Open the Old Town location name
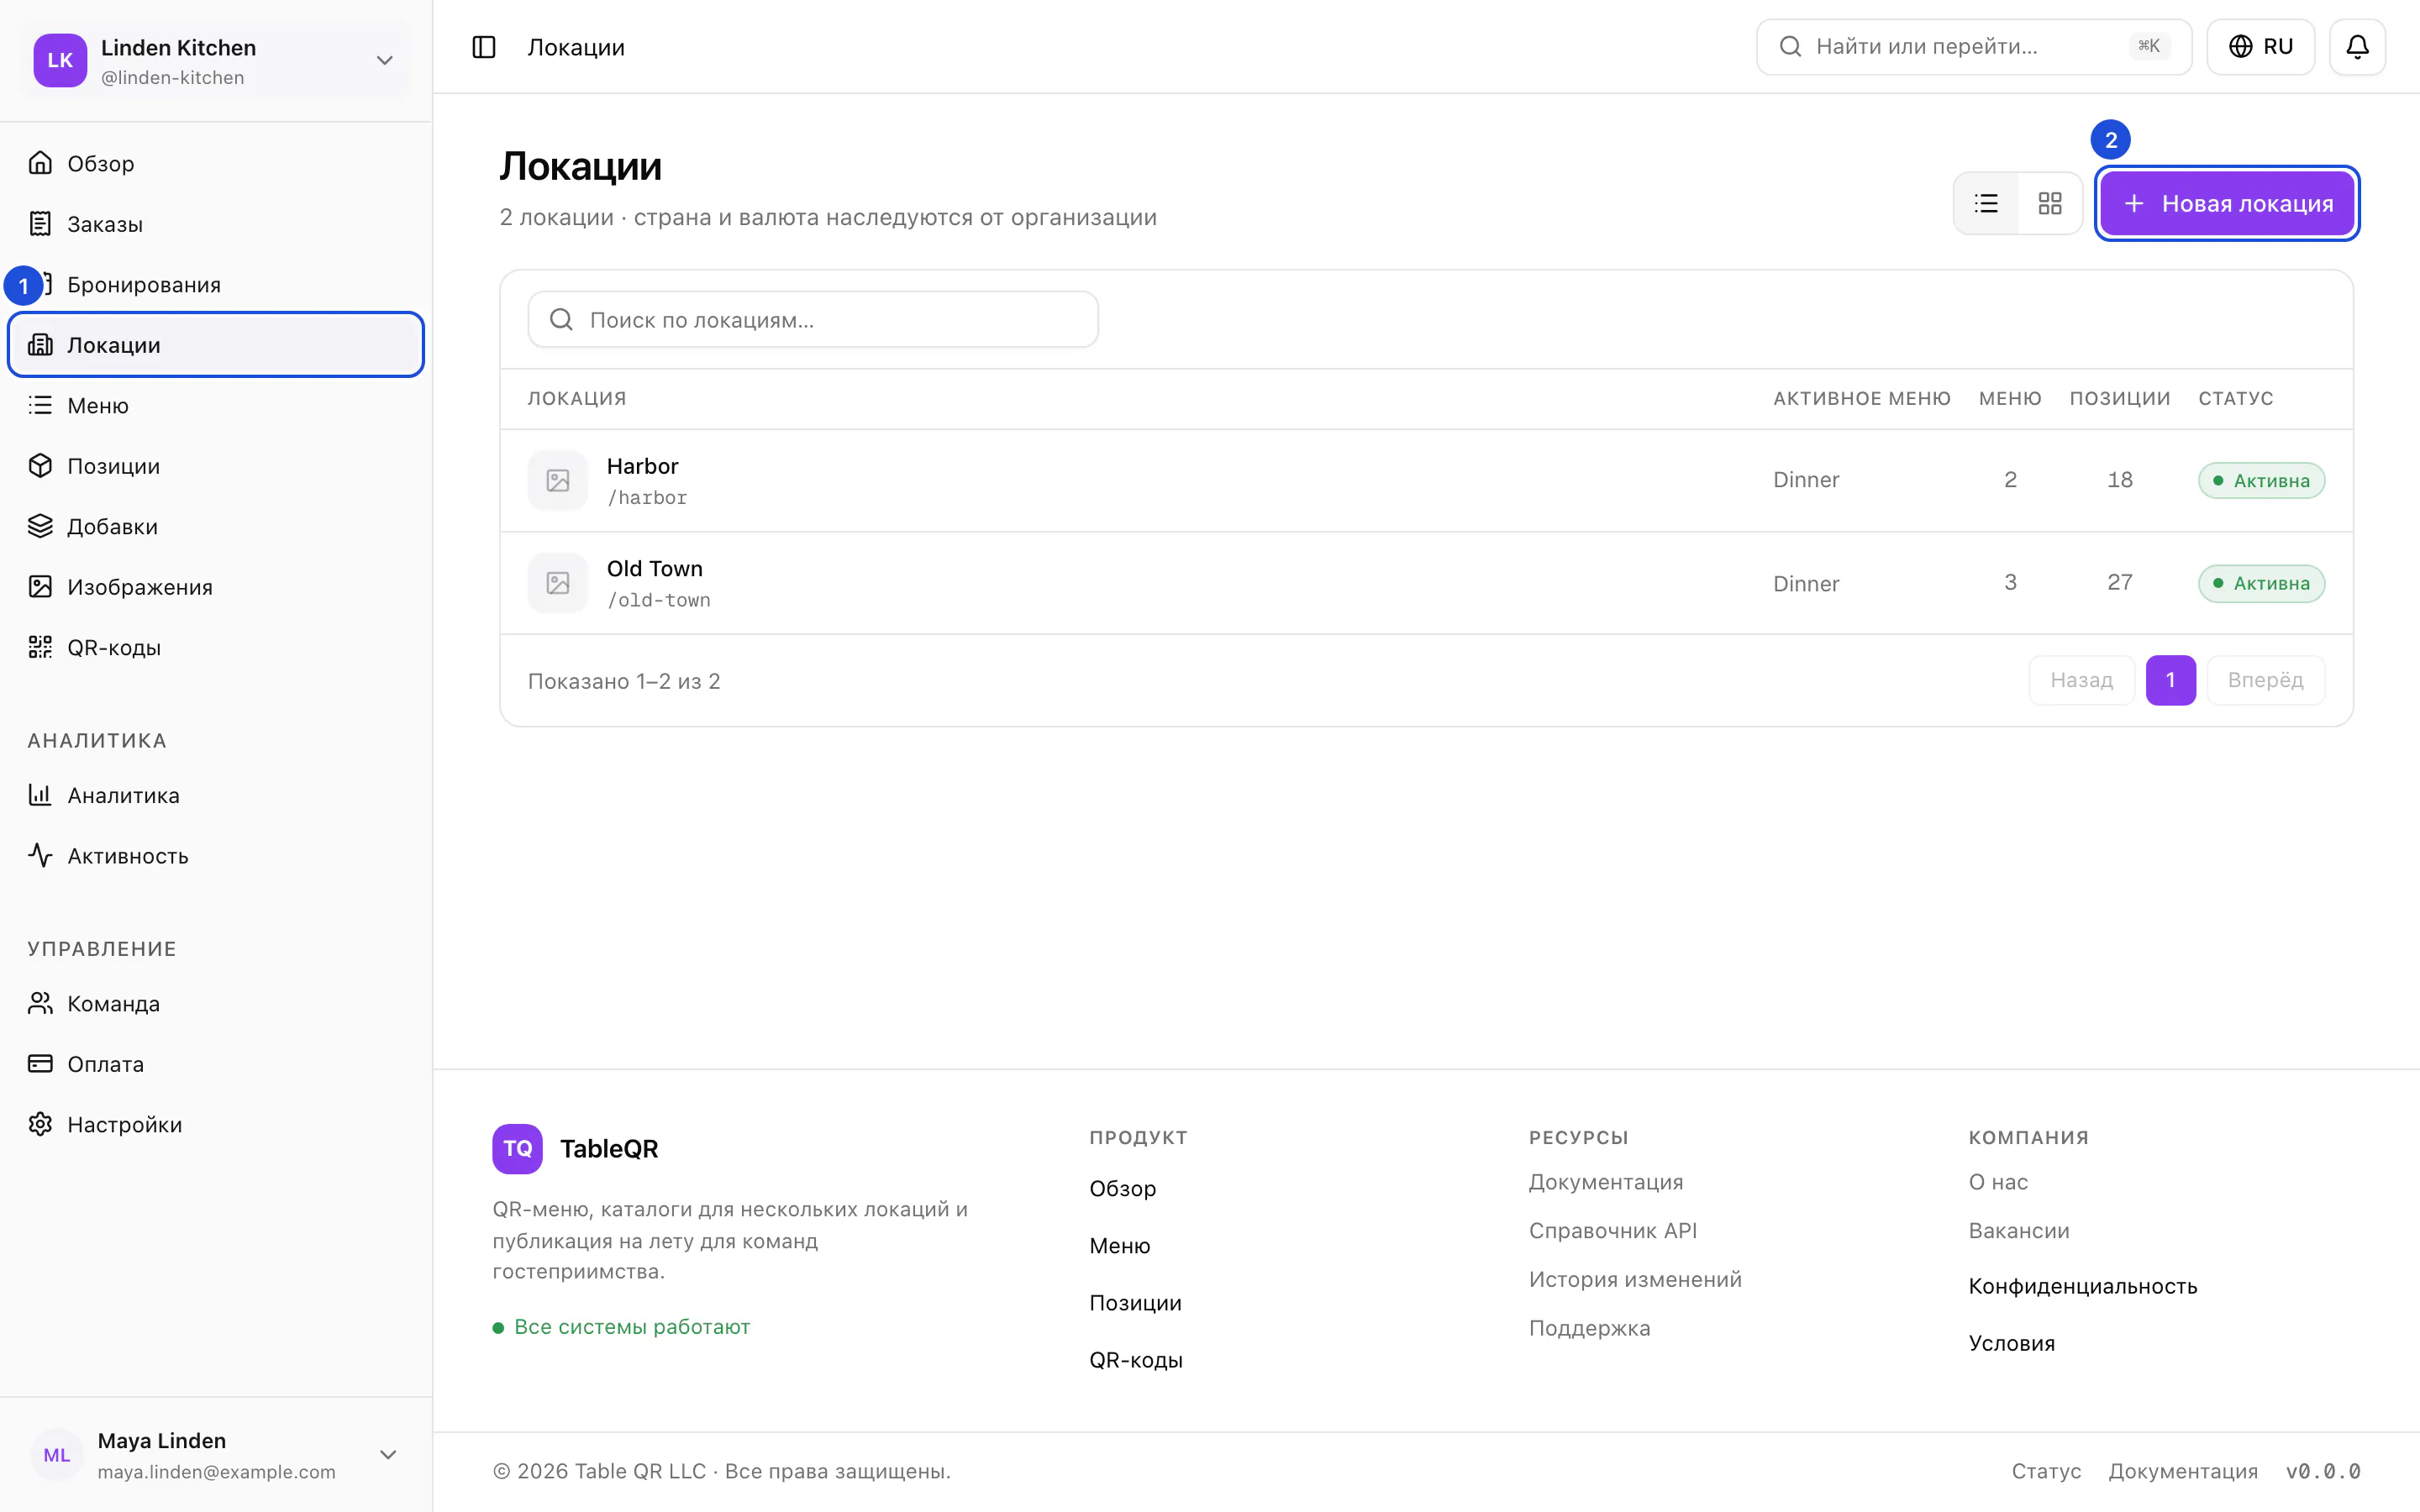The image size is (2420, 1512). coord(655,569)
